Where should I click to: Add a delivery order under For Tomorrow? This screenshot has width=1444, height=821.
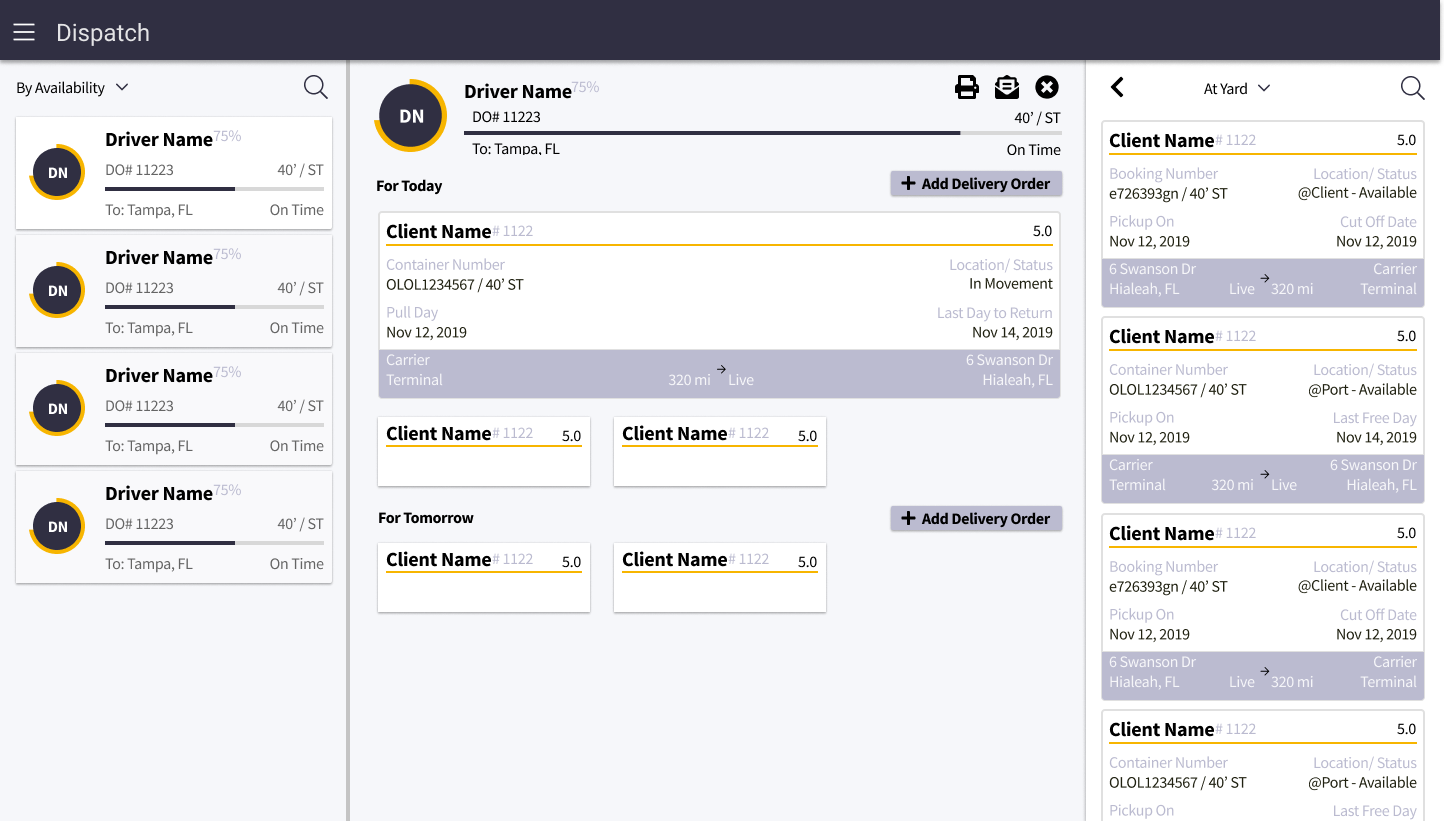[976, 519]
